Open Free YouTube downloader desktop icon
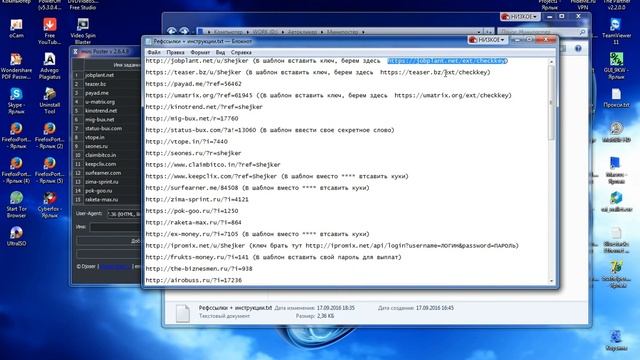The width and height of the screenshot is (640, 360). (x=49, y=31)
